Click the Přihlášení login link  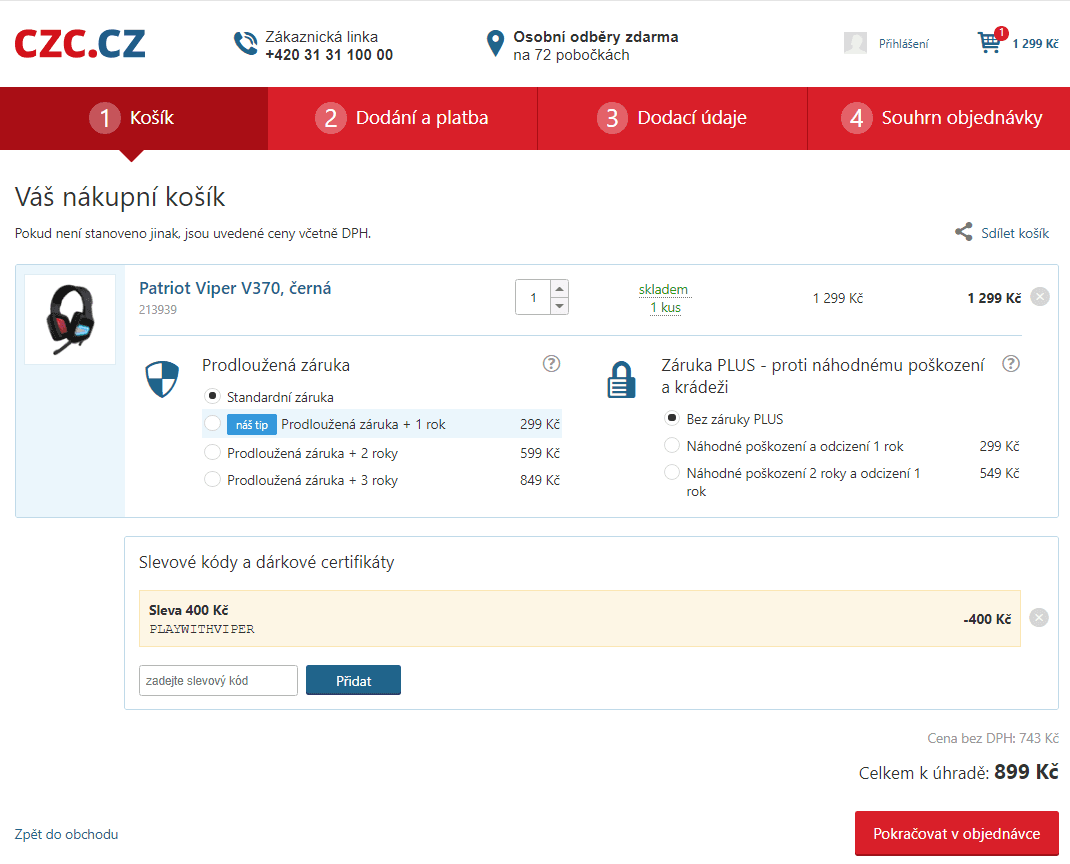(x=903, y=44)
